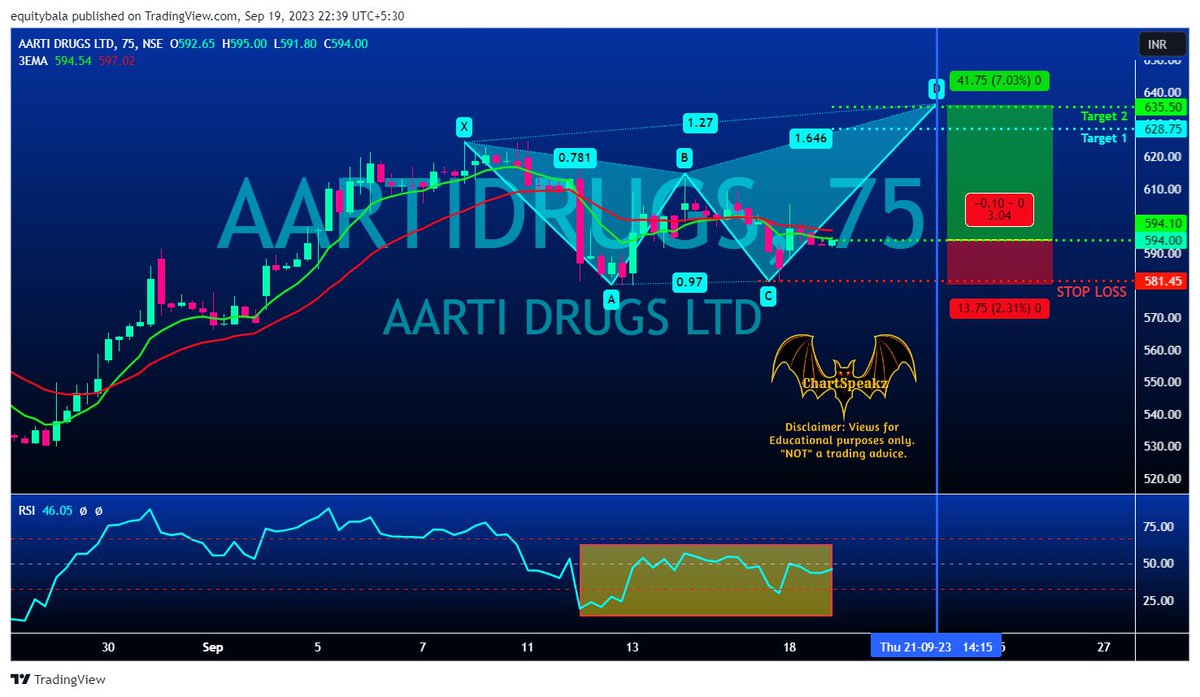The image size is (1200, 697).
Task: Click the 628.75 price axis tag
Action: click(x=1160, y=130)
